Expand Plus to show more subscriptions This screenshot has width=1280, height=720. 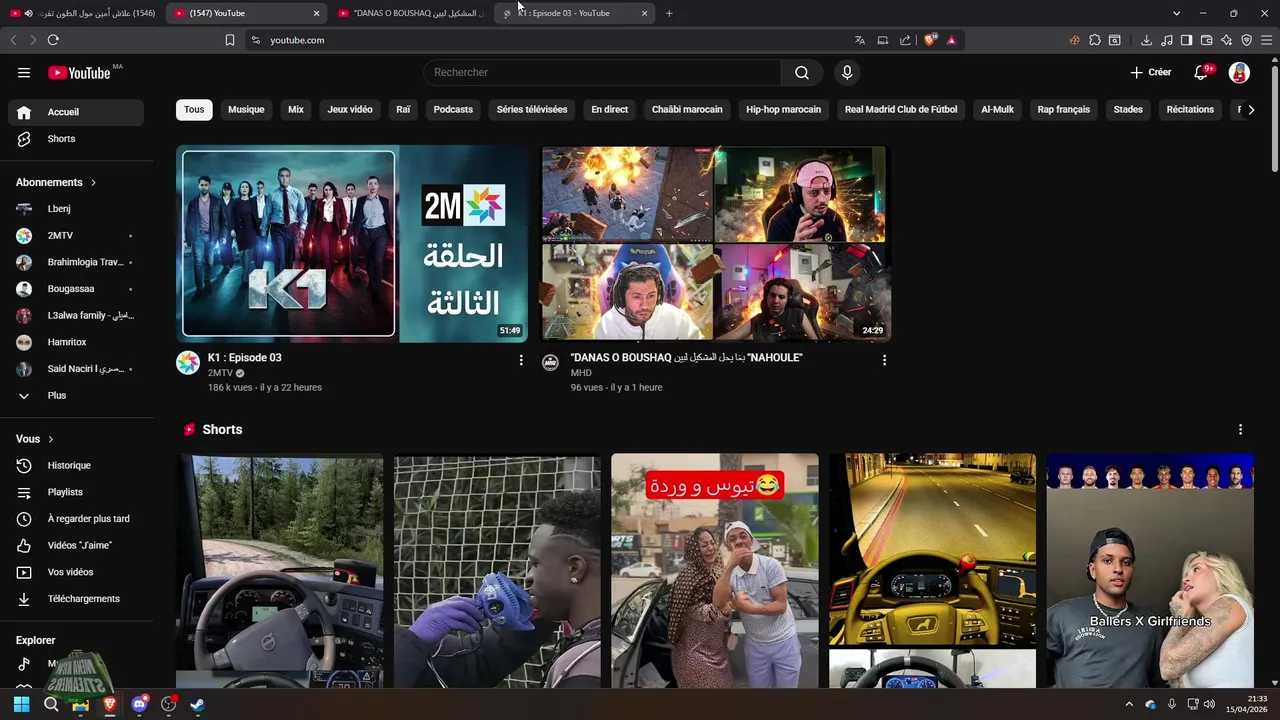click(76, 395)
